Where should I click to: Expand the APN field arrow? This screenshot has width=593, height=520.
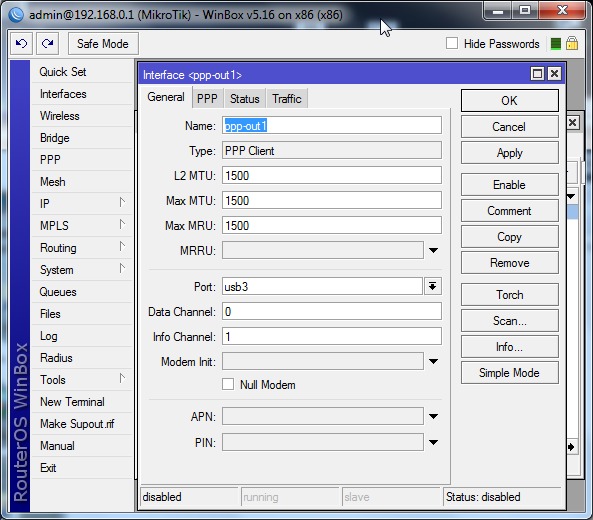click(433, 416)
